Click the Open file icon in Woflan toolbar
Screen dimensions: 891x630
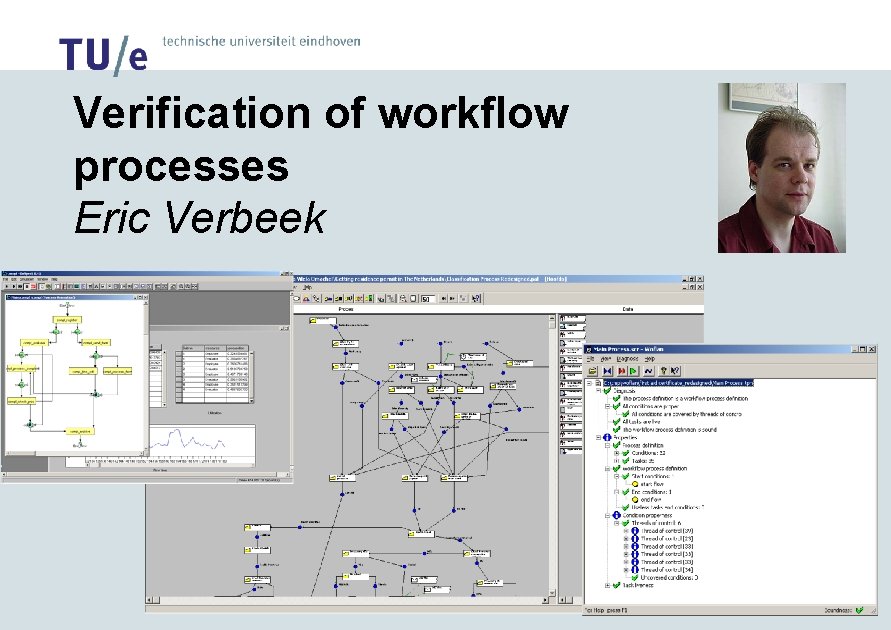593,371
